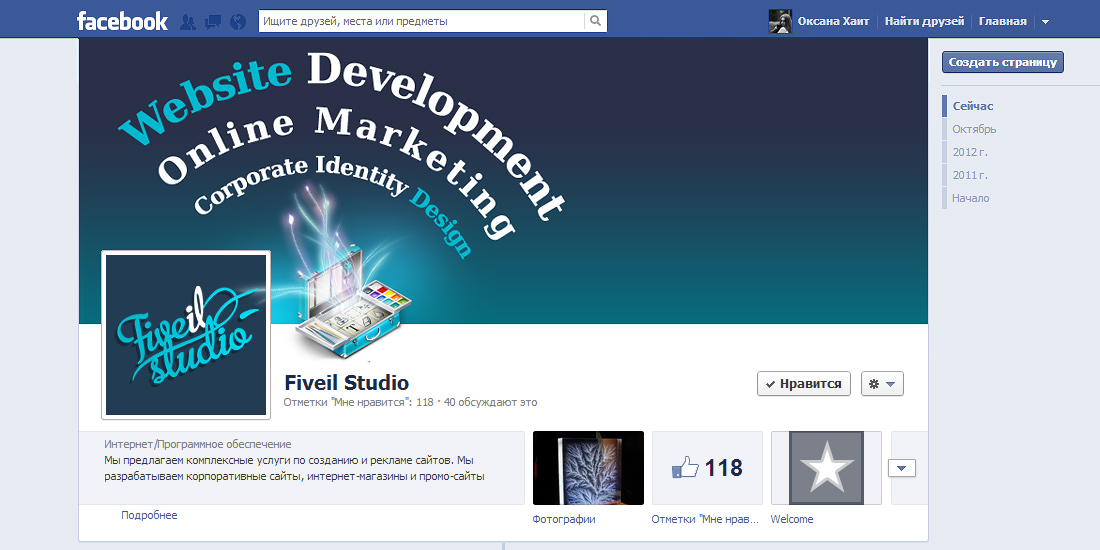Screen dimensions: 1100x550
Task: Open the Оксана Хаит profile link
Action: 833,21
